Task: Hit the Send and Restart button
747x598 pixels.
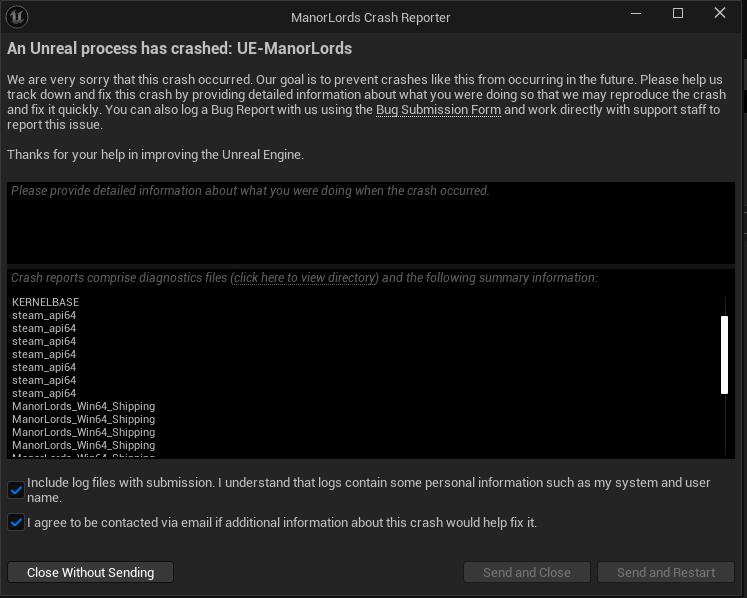Action: 666,573
